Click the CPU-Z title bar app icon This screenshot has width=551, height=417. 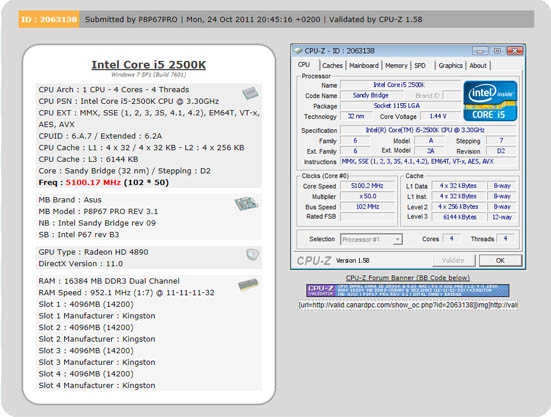tap(298, 51)
